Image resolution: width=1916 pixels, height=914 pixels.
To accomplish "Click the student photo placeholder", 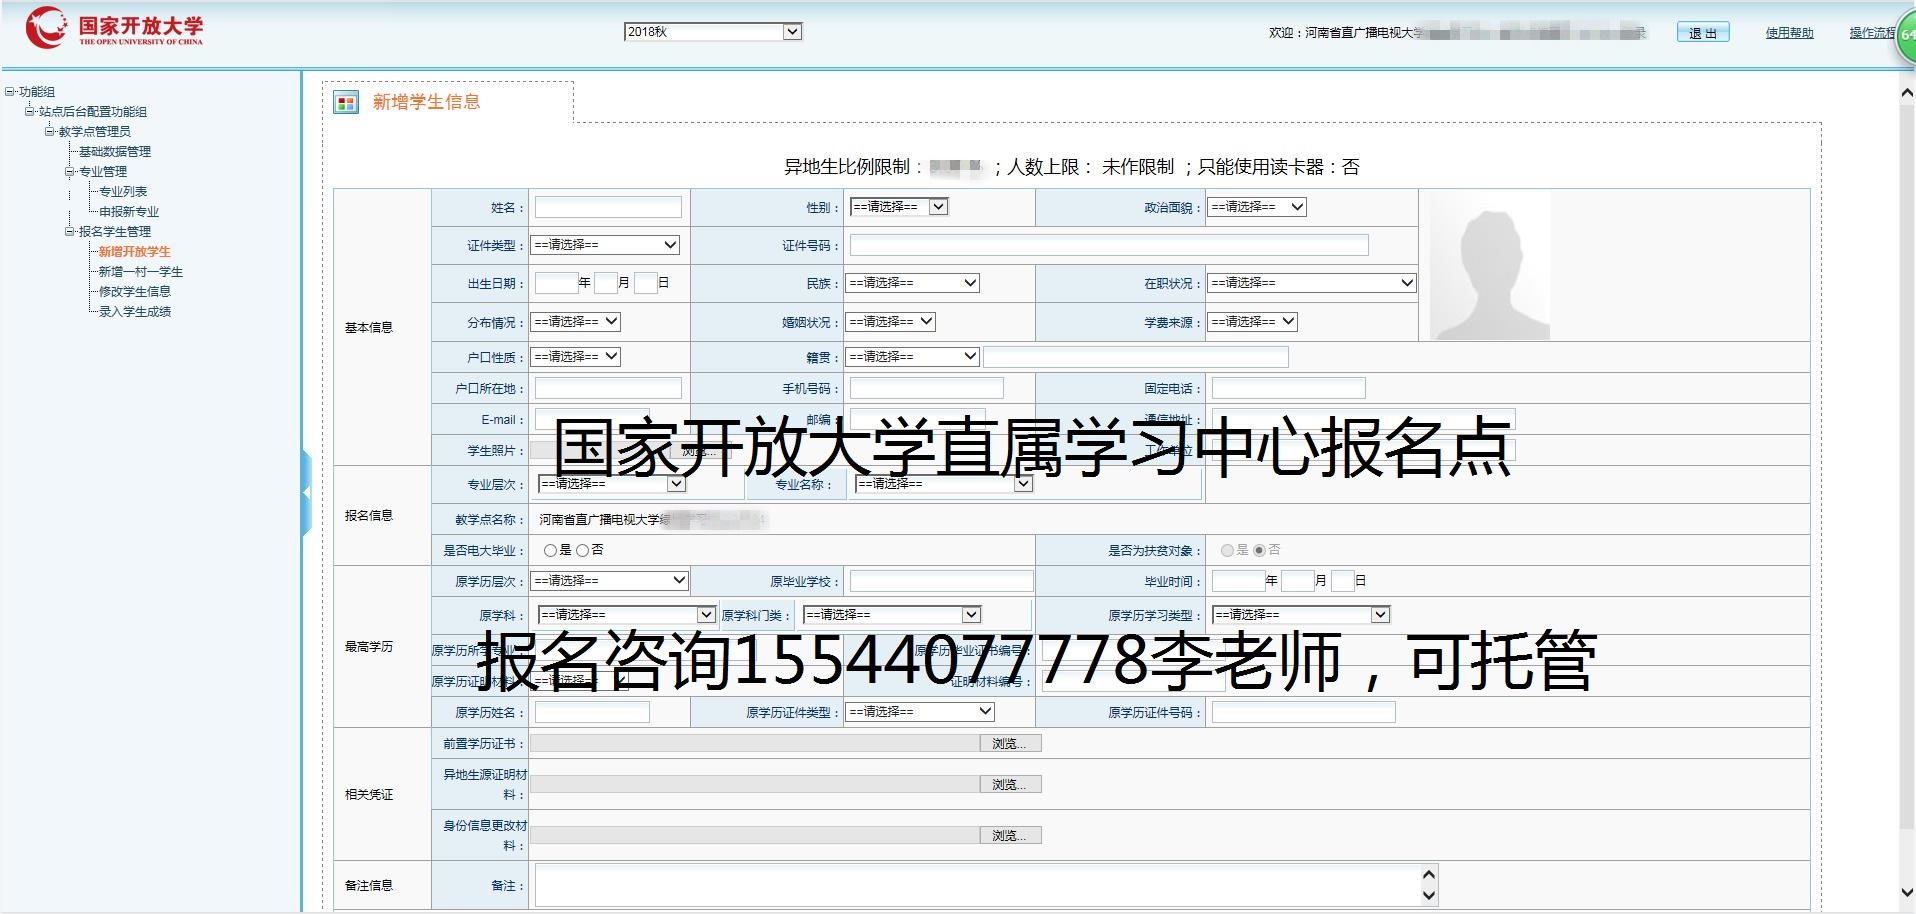I will point(1489,266).
